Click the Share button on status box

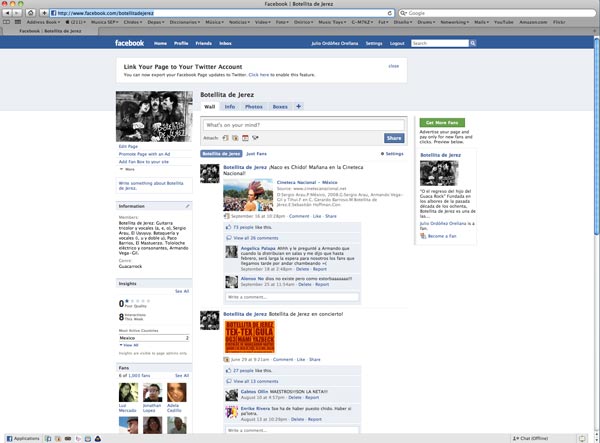(x=394, y=138)
